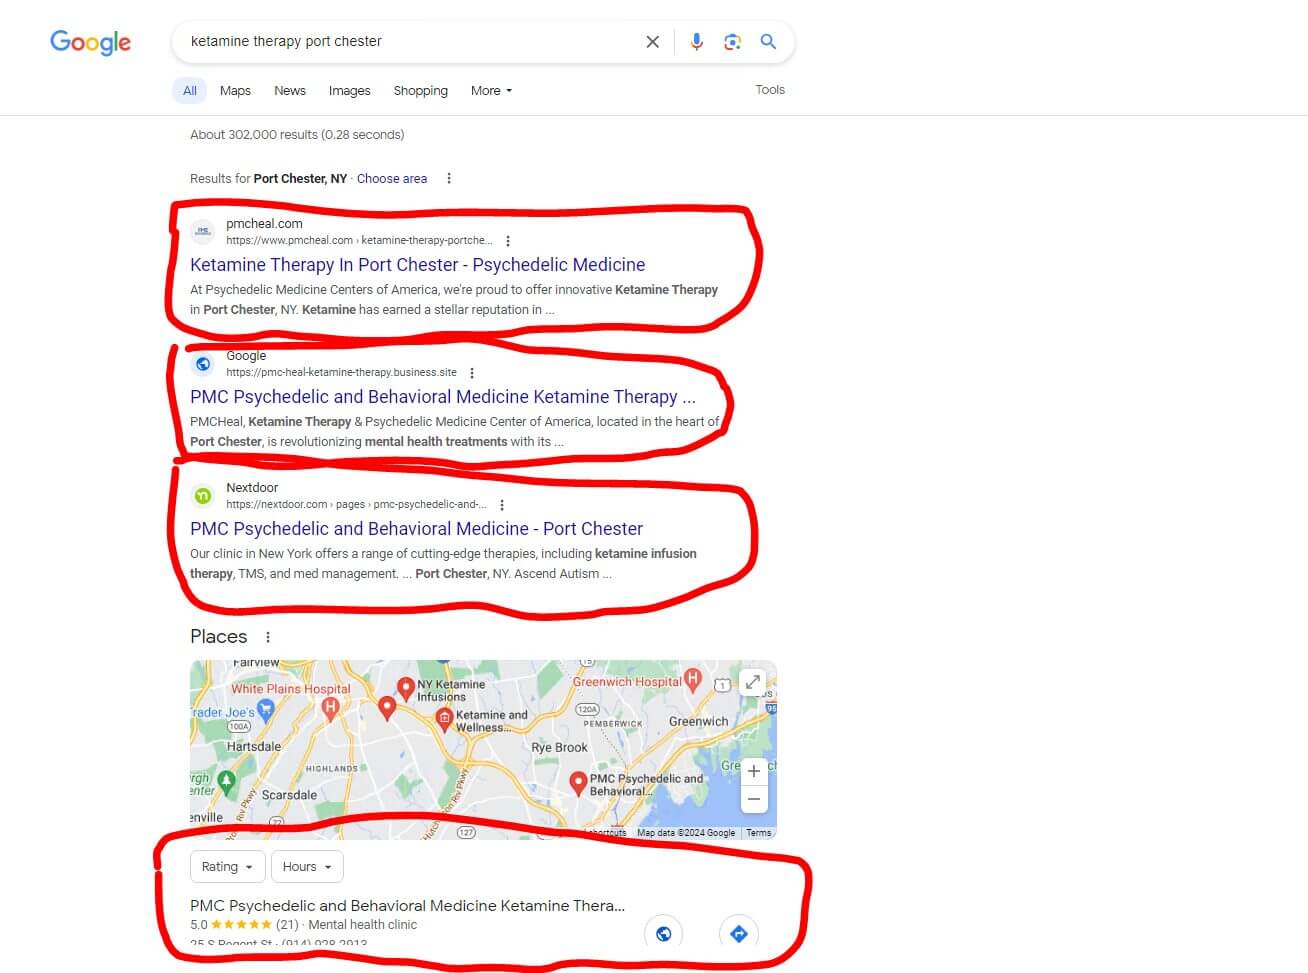The width and height of the screenshot is (1308, 973).
Task: Get directions to PMC Psychedelic clinic
Action: [x=739, y=933]
